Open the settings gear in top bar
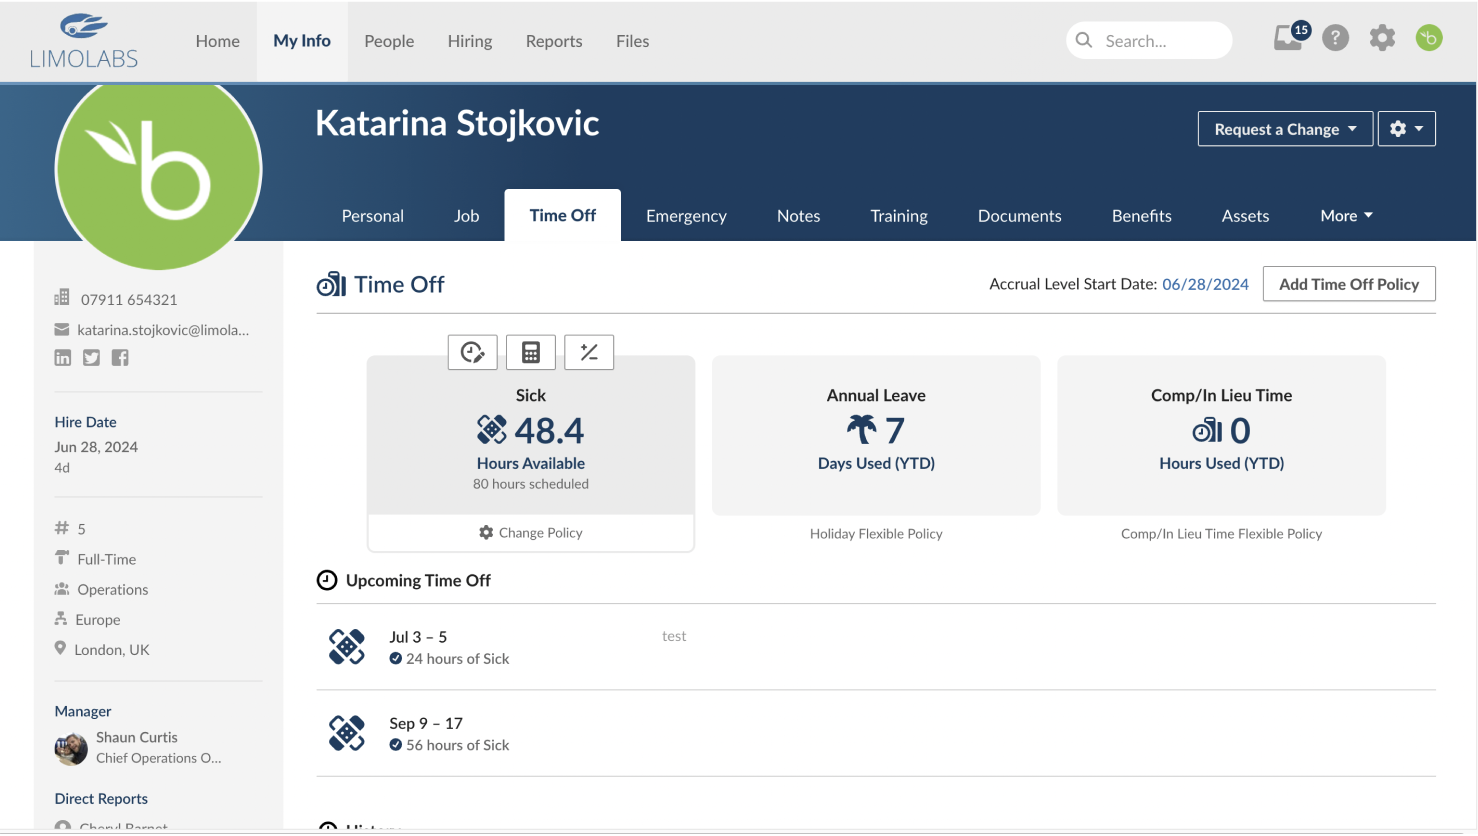 pyautogui.click(x=1382, y=39)
